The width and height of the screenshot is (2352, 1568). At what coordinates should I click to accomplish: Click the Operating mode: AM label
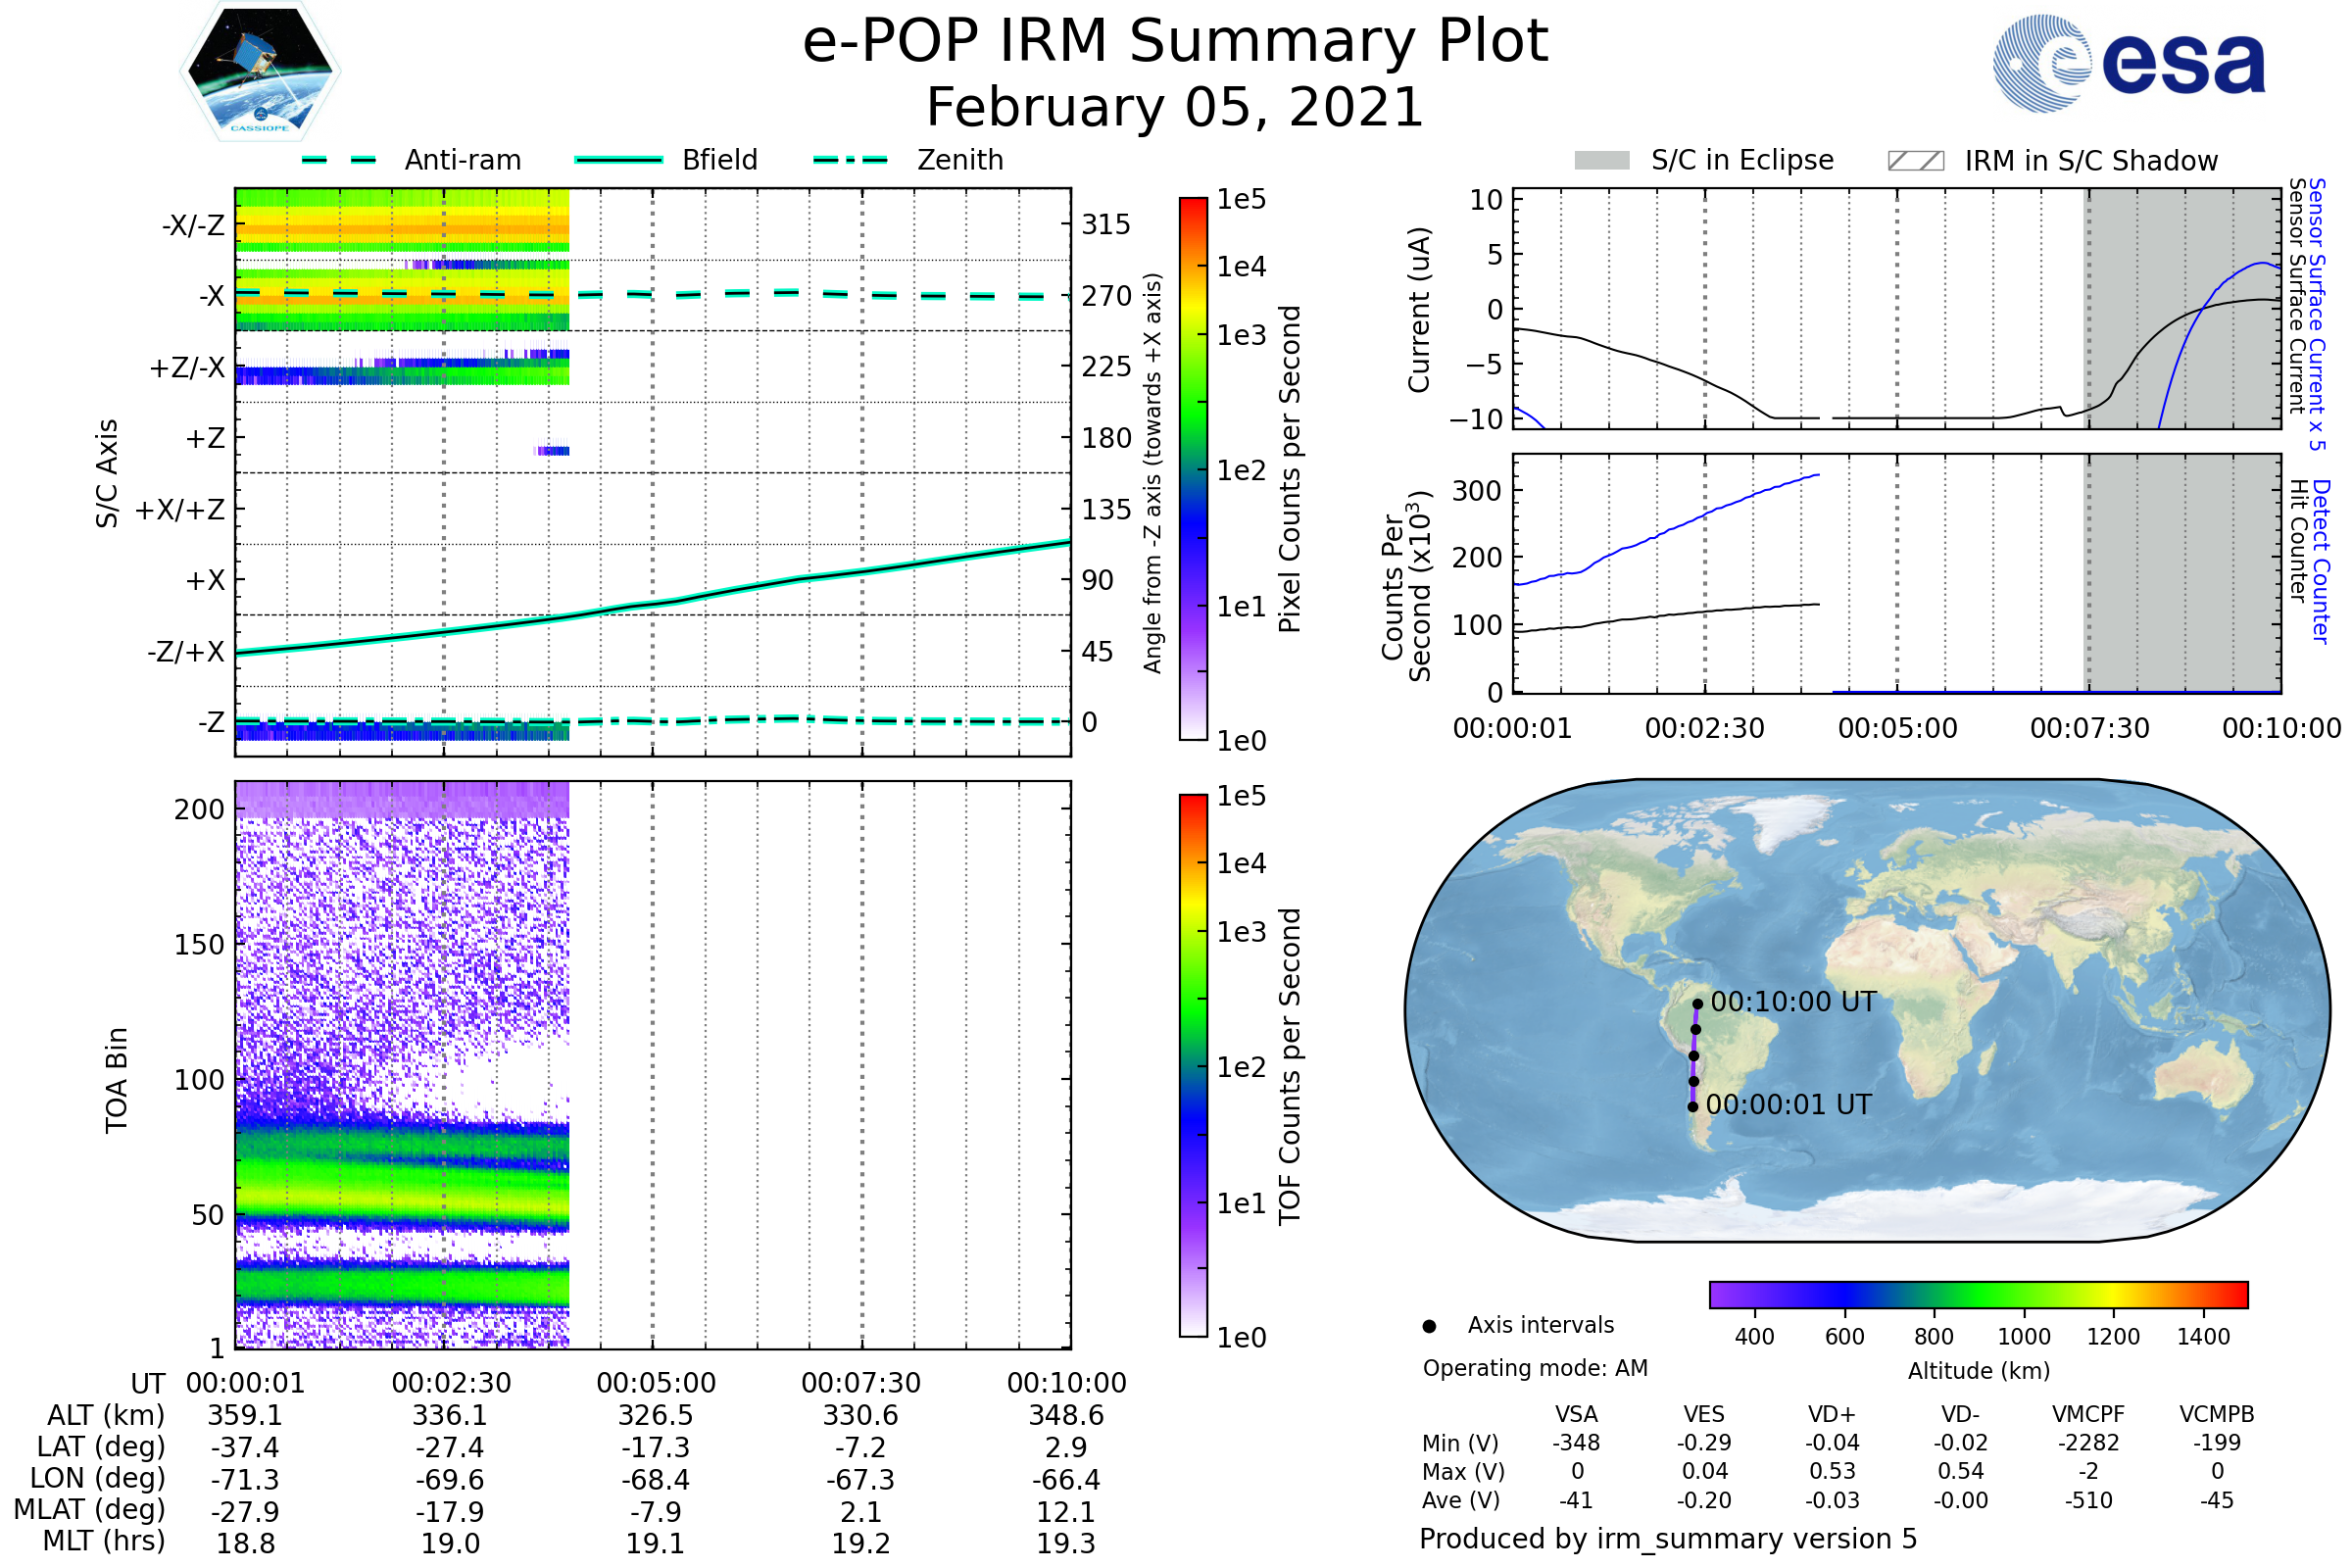click(1535, 1368)
